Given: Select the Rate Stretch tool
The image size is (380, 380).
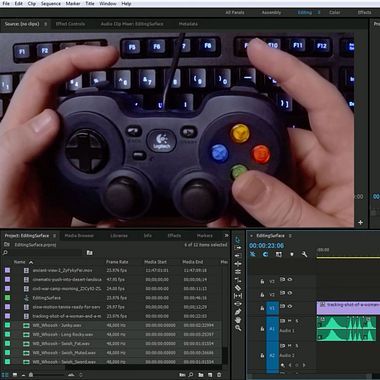Looking at the screenshot, I should coord(238,280).
